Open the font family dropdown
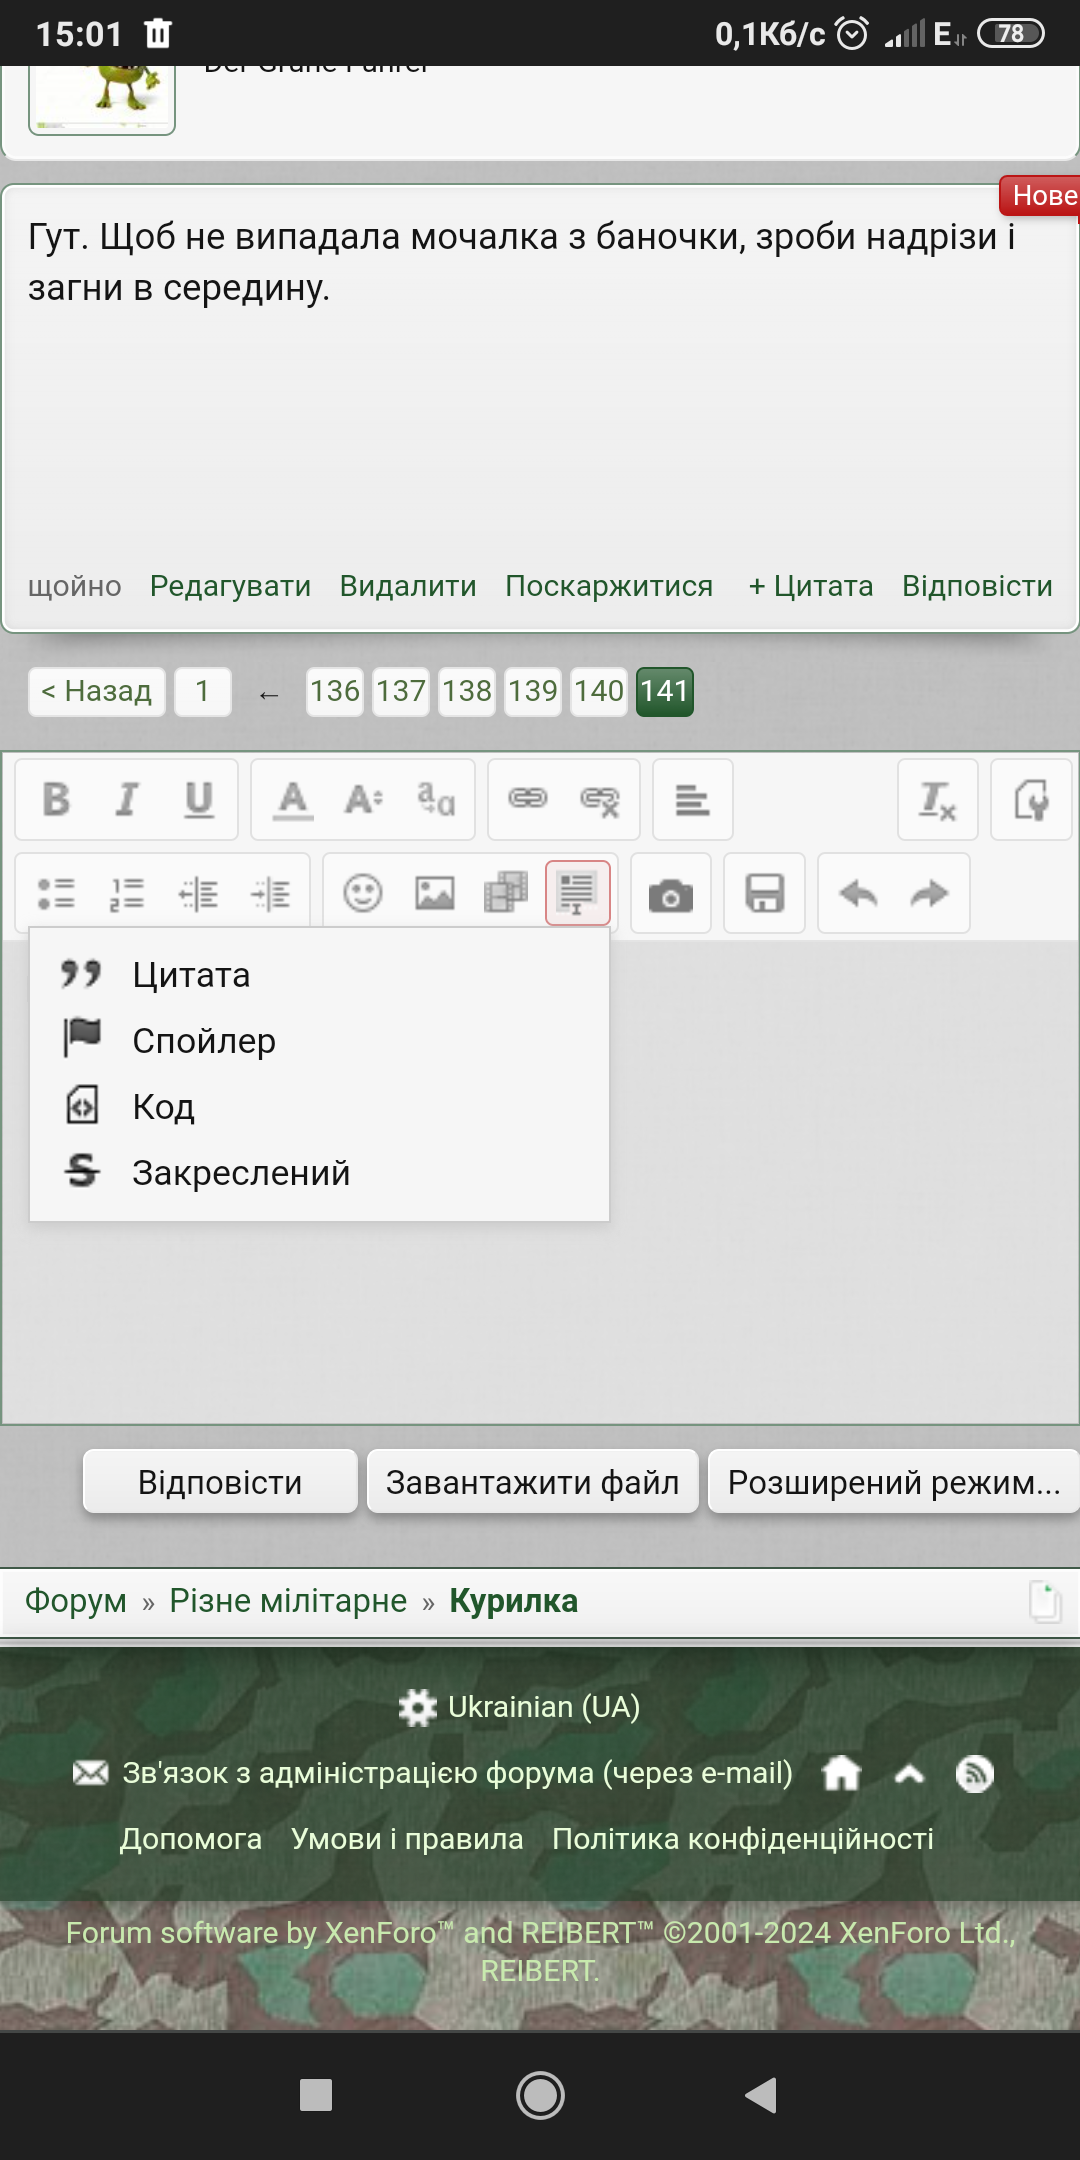 [436, 800]
